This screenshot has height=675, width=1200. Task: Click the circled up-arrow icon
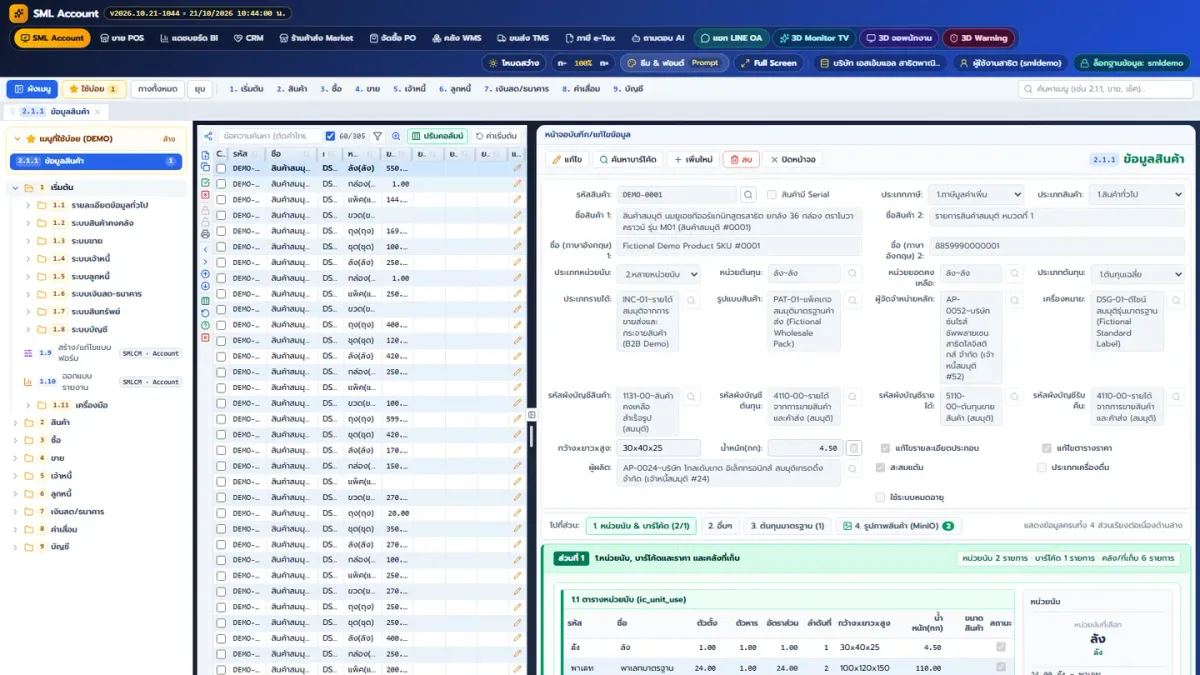point(206,273)
